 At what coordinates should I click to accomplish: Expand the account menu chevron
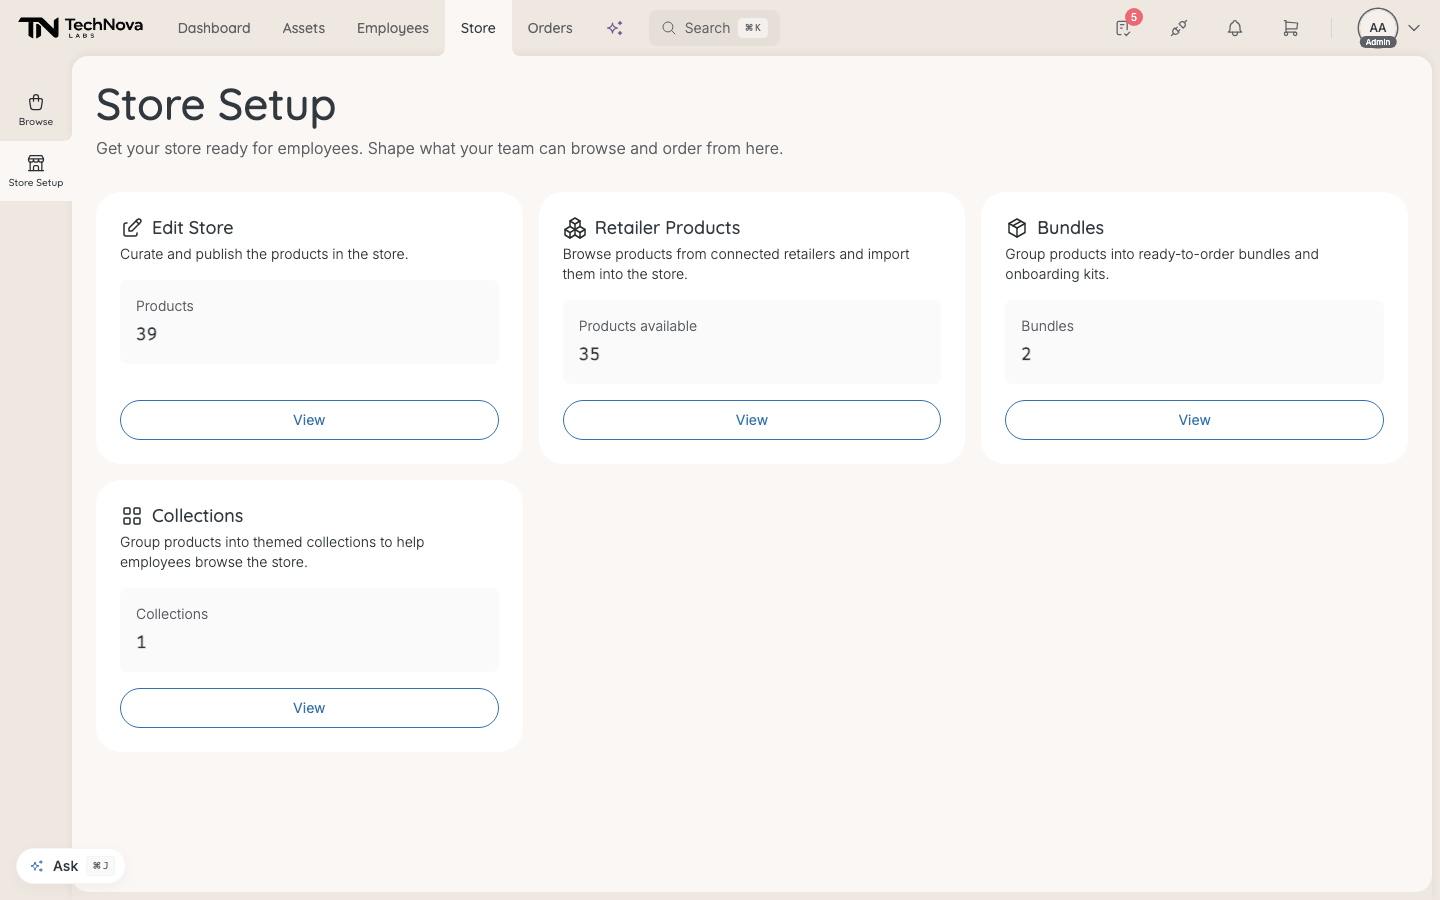1414,28
